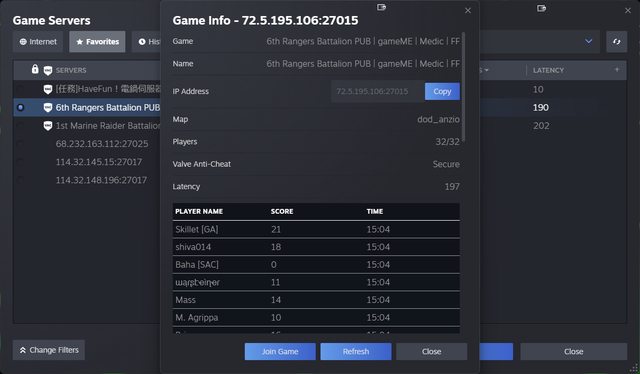Screen dimensions: 640x374
Task: Open the game filter dropdown chevron
Action: (588, 41)
